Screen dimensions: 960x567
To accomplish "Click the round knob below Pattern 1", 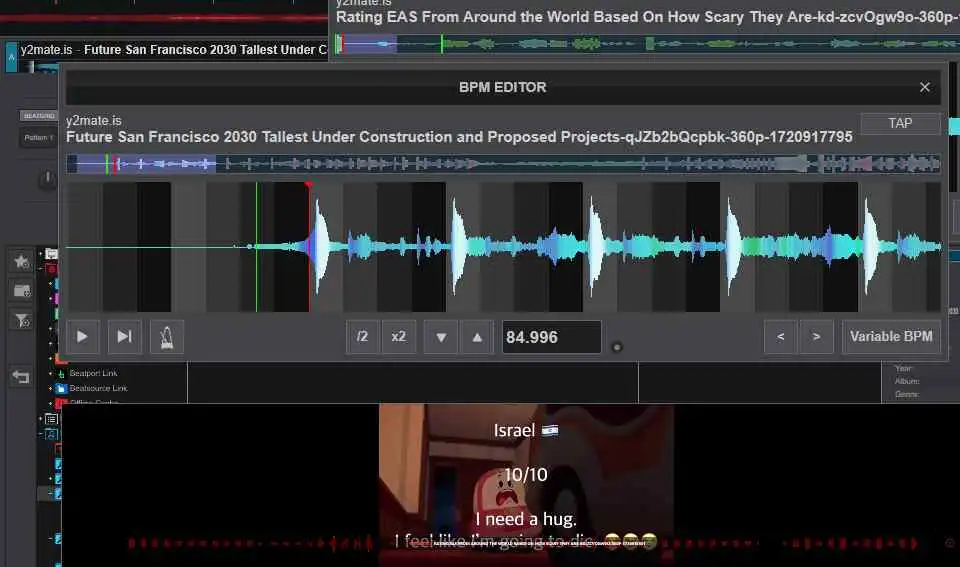I will click(x=47, y=180).
